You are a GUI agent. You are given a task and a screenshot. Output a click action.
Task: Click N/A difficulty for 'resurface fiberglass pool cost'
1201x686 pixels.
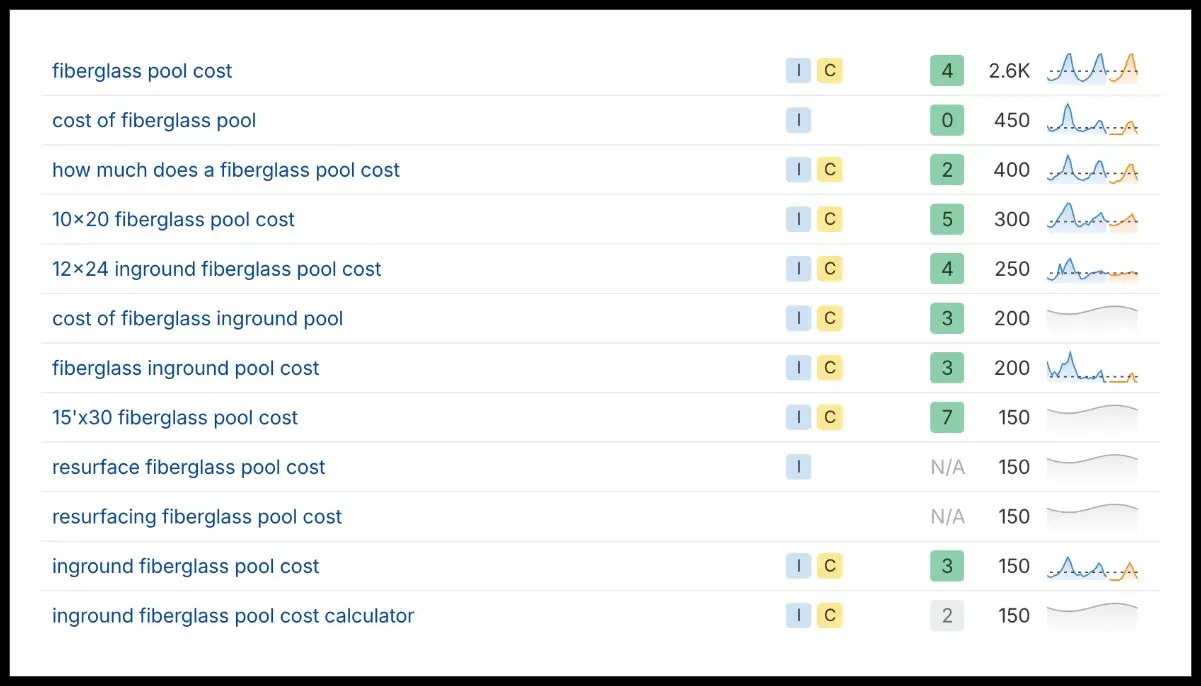tap(946, 467)
